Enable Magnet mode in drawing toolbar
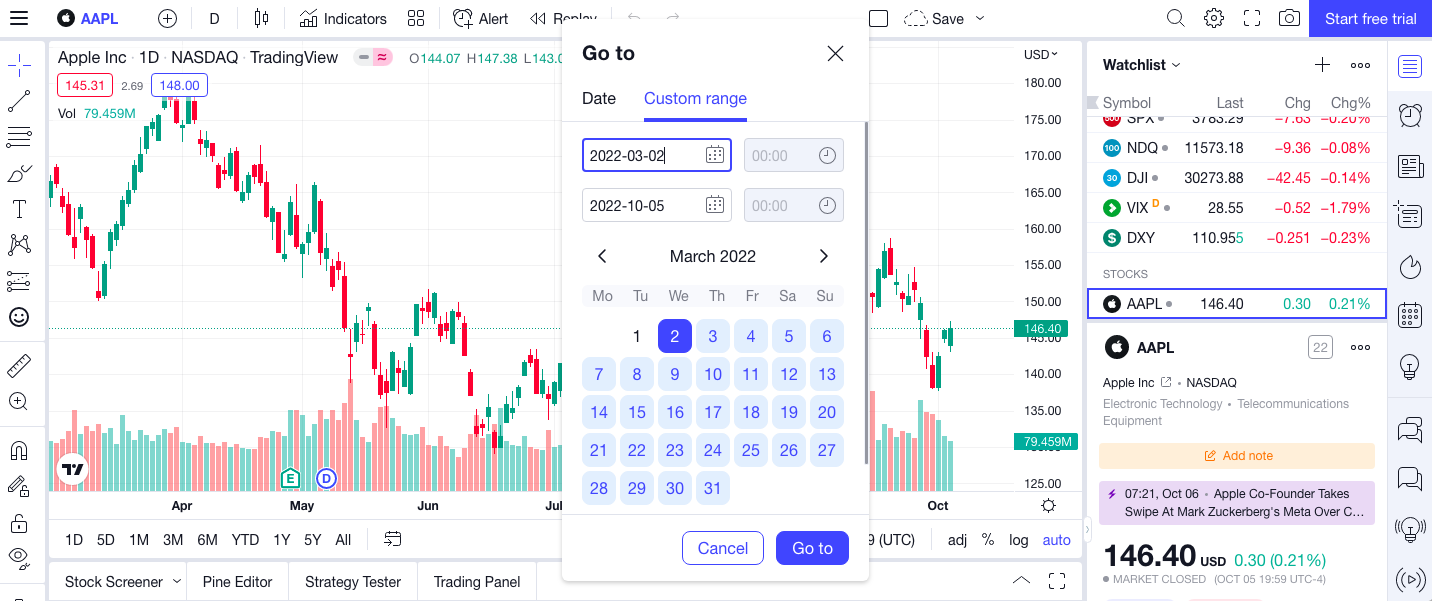Viewport: 1432px width, 601px height. pyautogui.click(x=18, y=450)
